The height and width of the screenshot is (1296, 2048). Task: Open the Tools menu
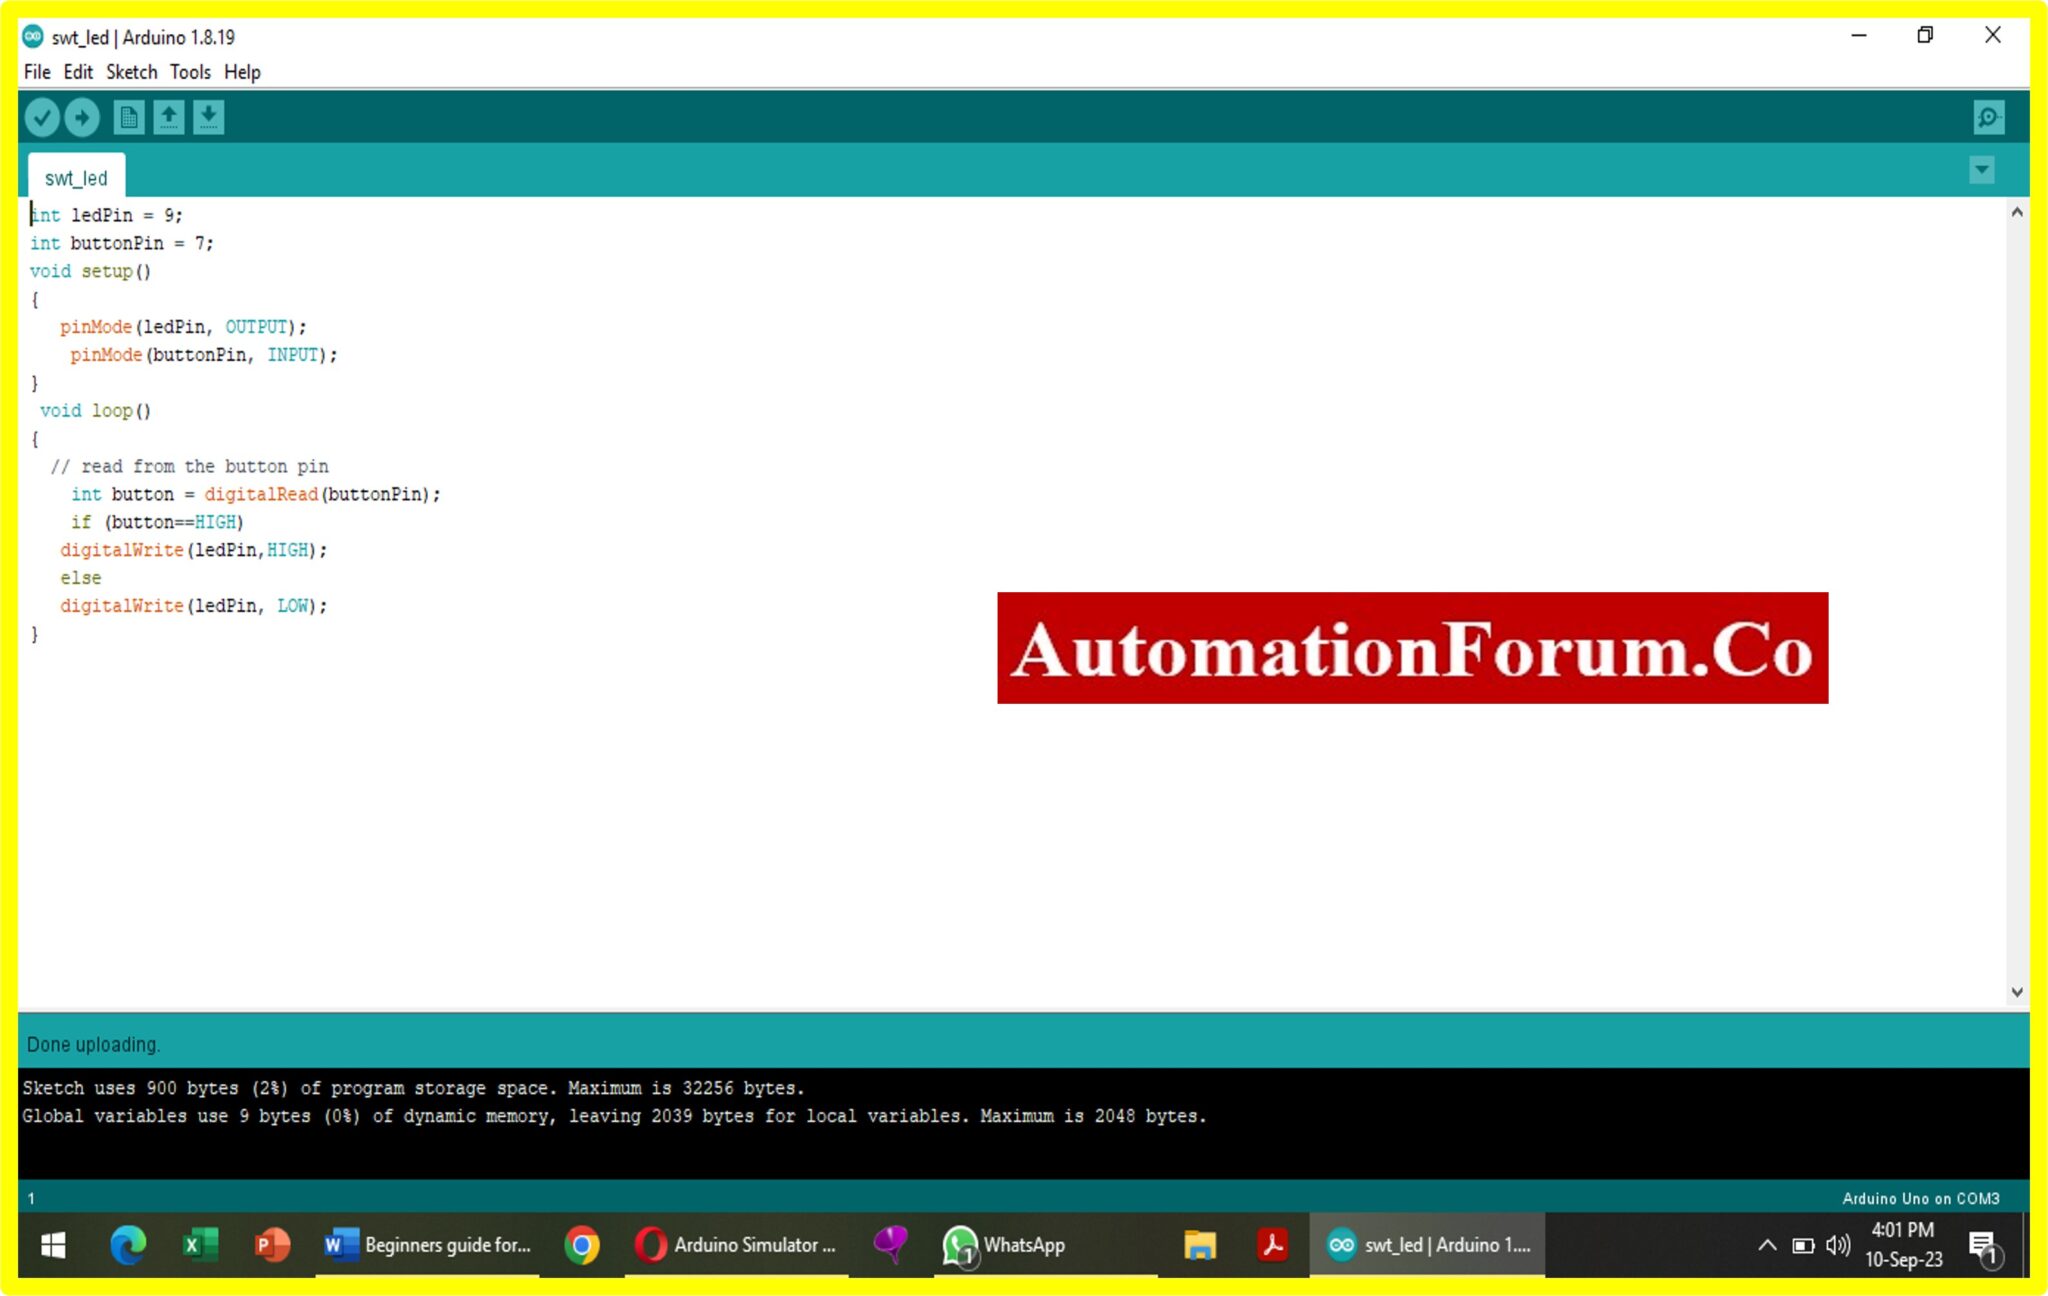point(190,71)
